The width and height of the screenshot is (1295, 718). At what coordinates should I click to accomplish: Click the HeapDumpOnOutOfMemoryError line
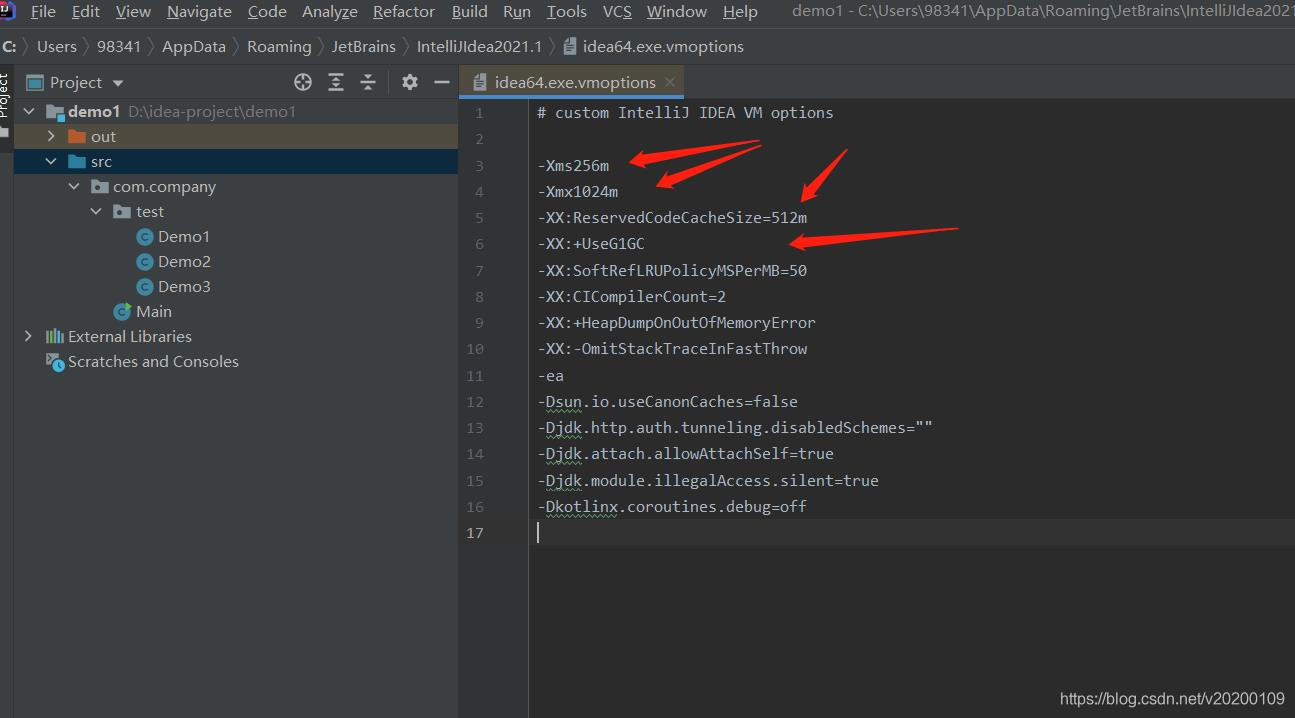(x=676, y=323)
